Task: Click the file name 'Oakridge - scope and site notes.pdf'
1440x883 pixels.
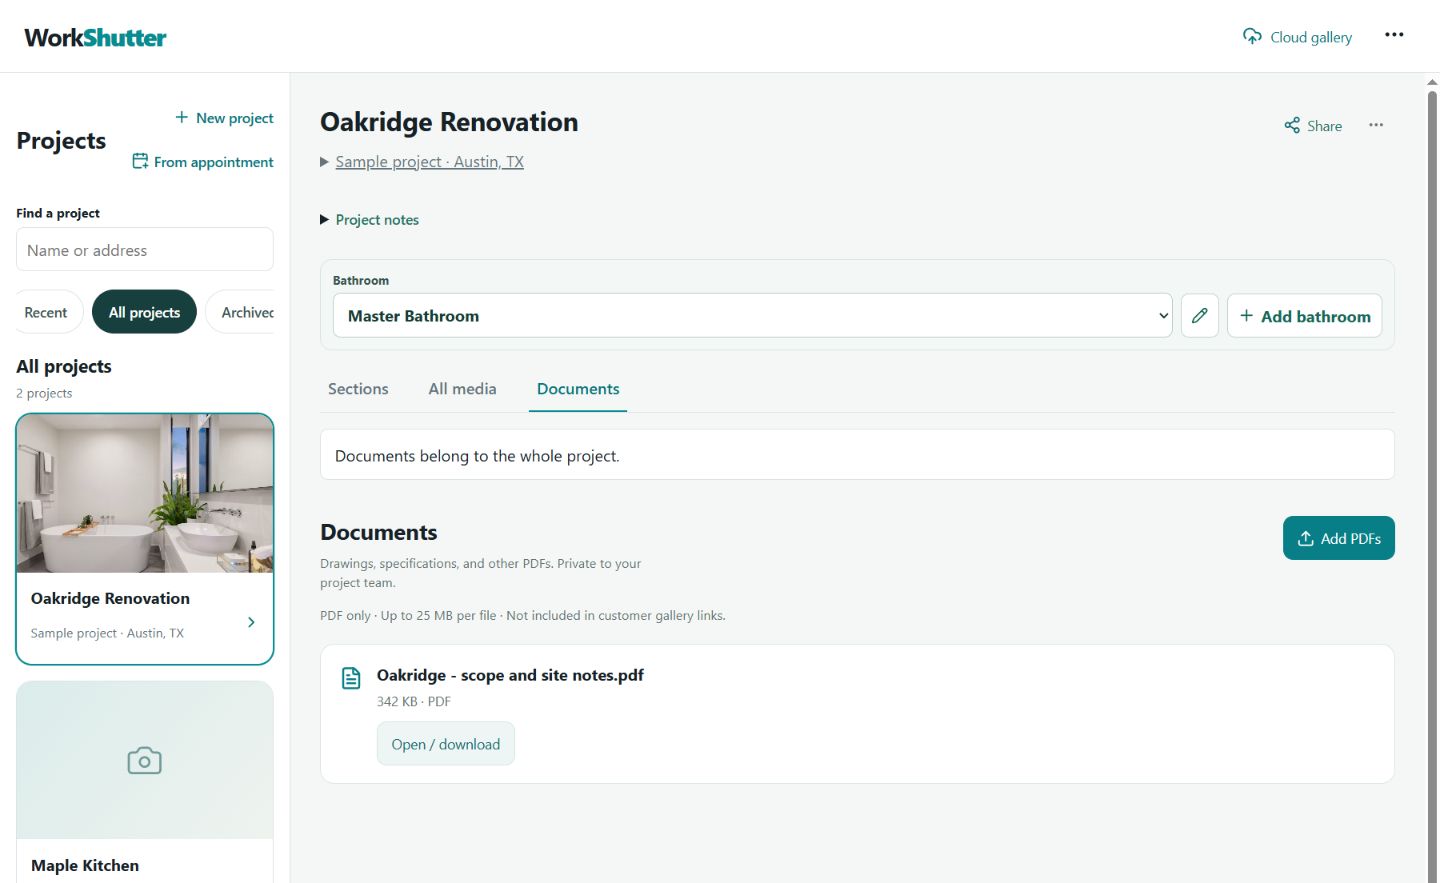Action: pos(510,675)
